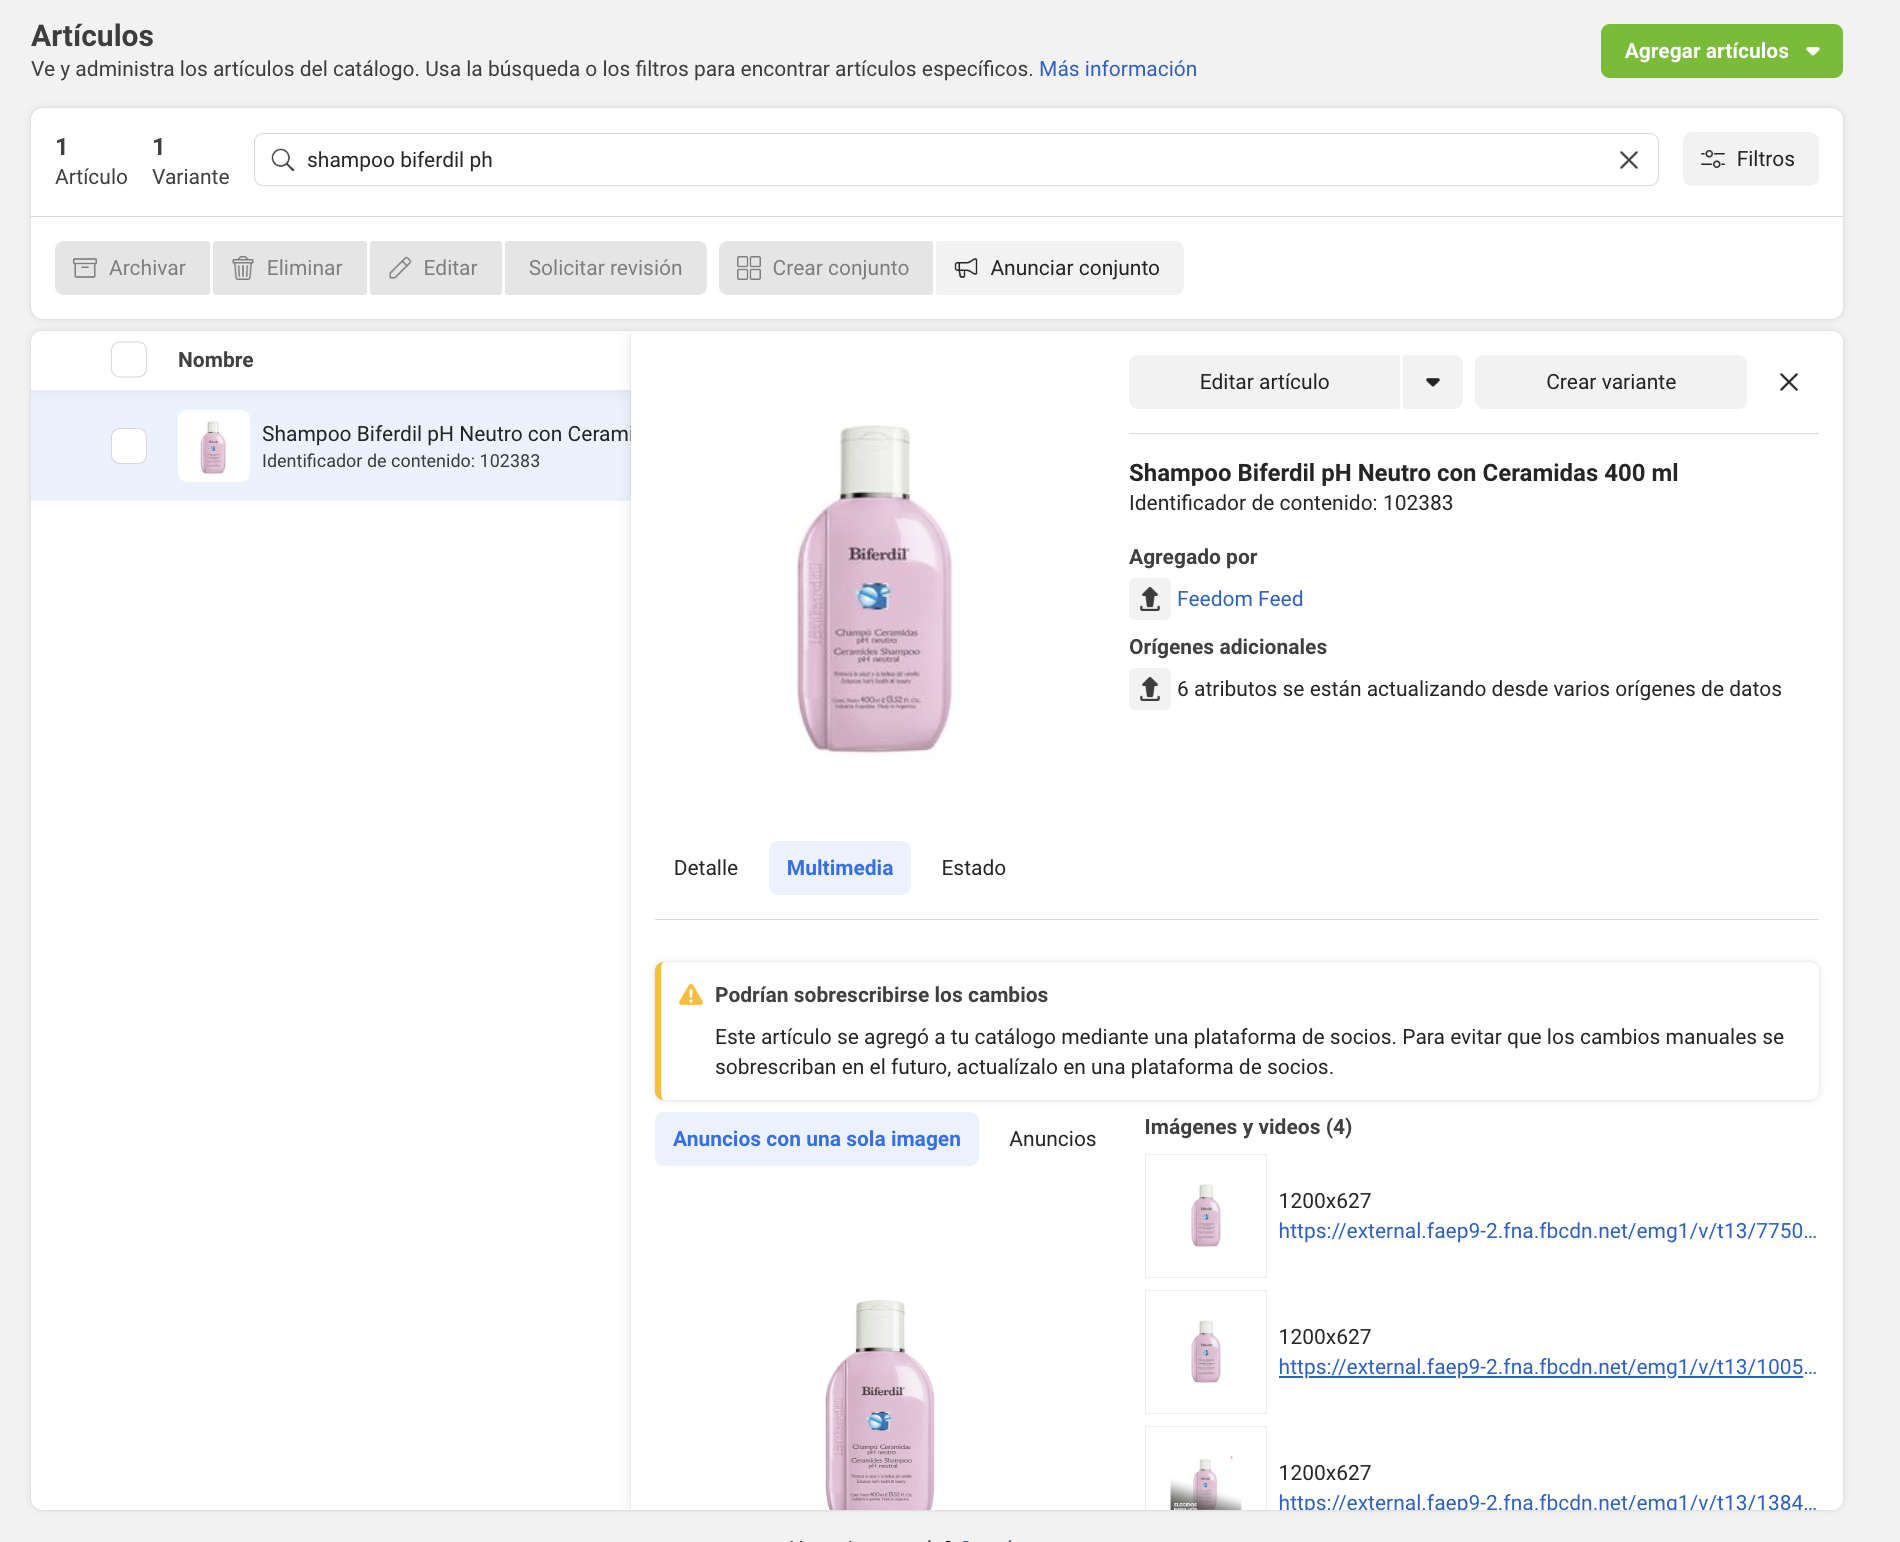Click upload icon next to Feedom Feed

(x=1150, y=599)
